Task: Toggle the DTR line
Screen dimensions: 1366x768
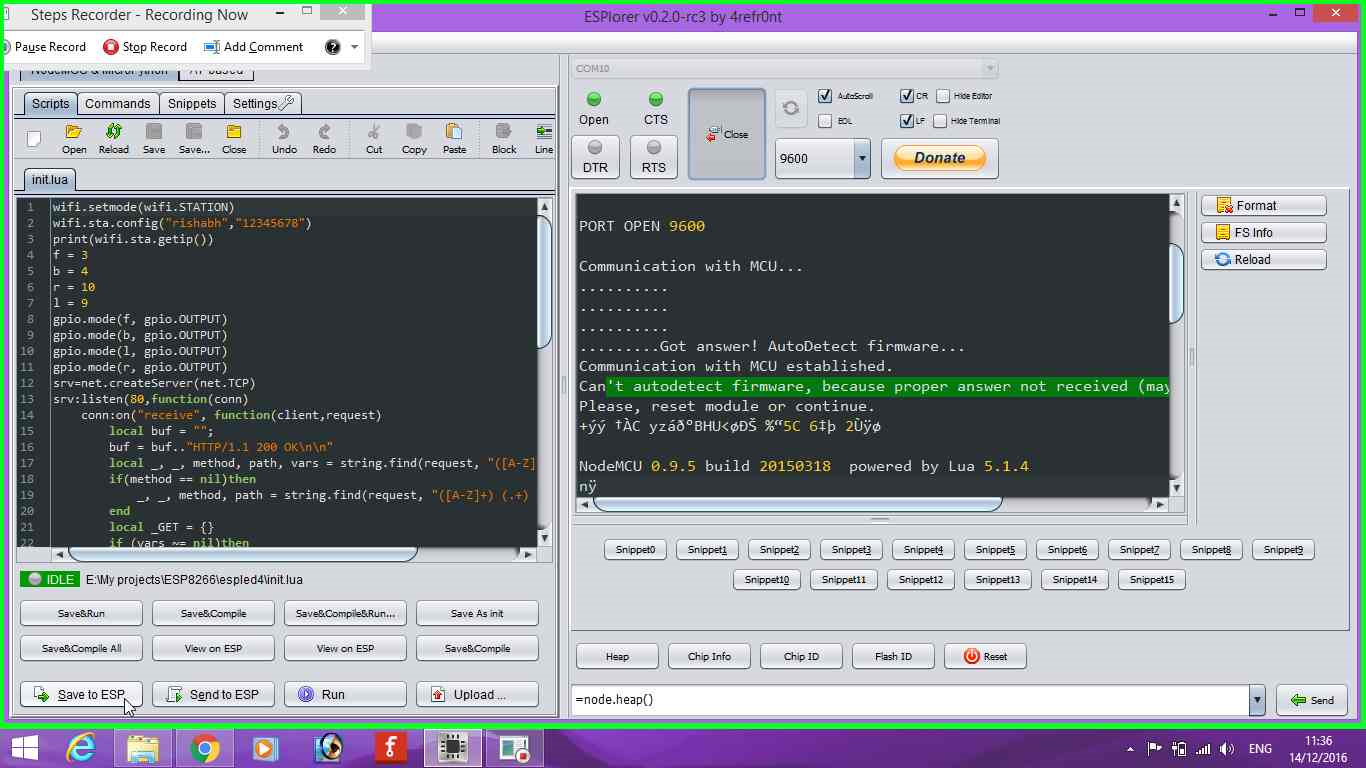Action: pos(595,157)
